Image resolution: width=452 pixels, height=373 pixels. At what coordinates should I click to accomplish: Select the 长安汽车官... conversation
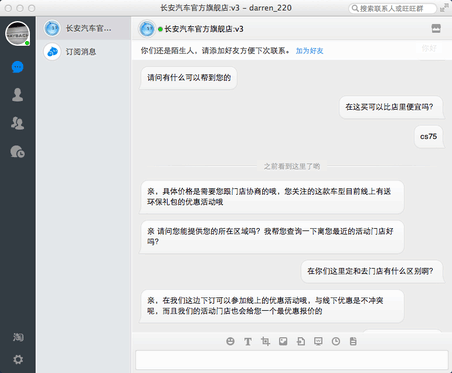(x=84, y=28)
